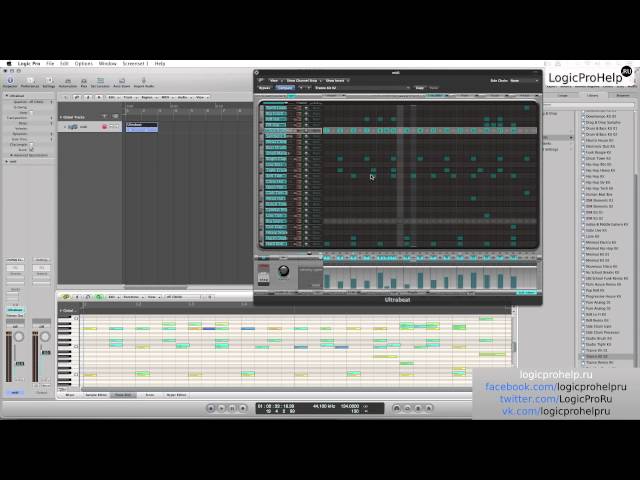Click the Ultrabeat instrument slot on channel strip
Image resolution: width=640 pixels, height=480 pixels.
(x=15, y=310)
